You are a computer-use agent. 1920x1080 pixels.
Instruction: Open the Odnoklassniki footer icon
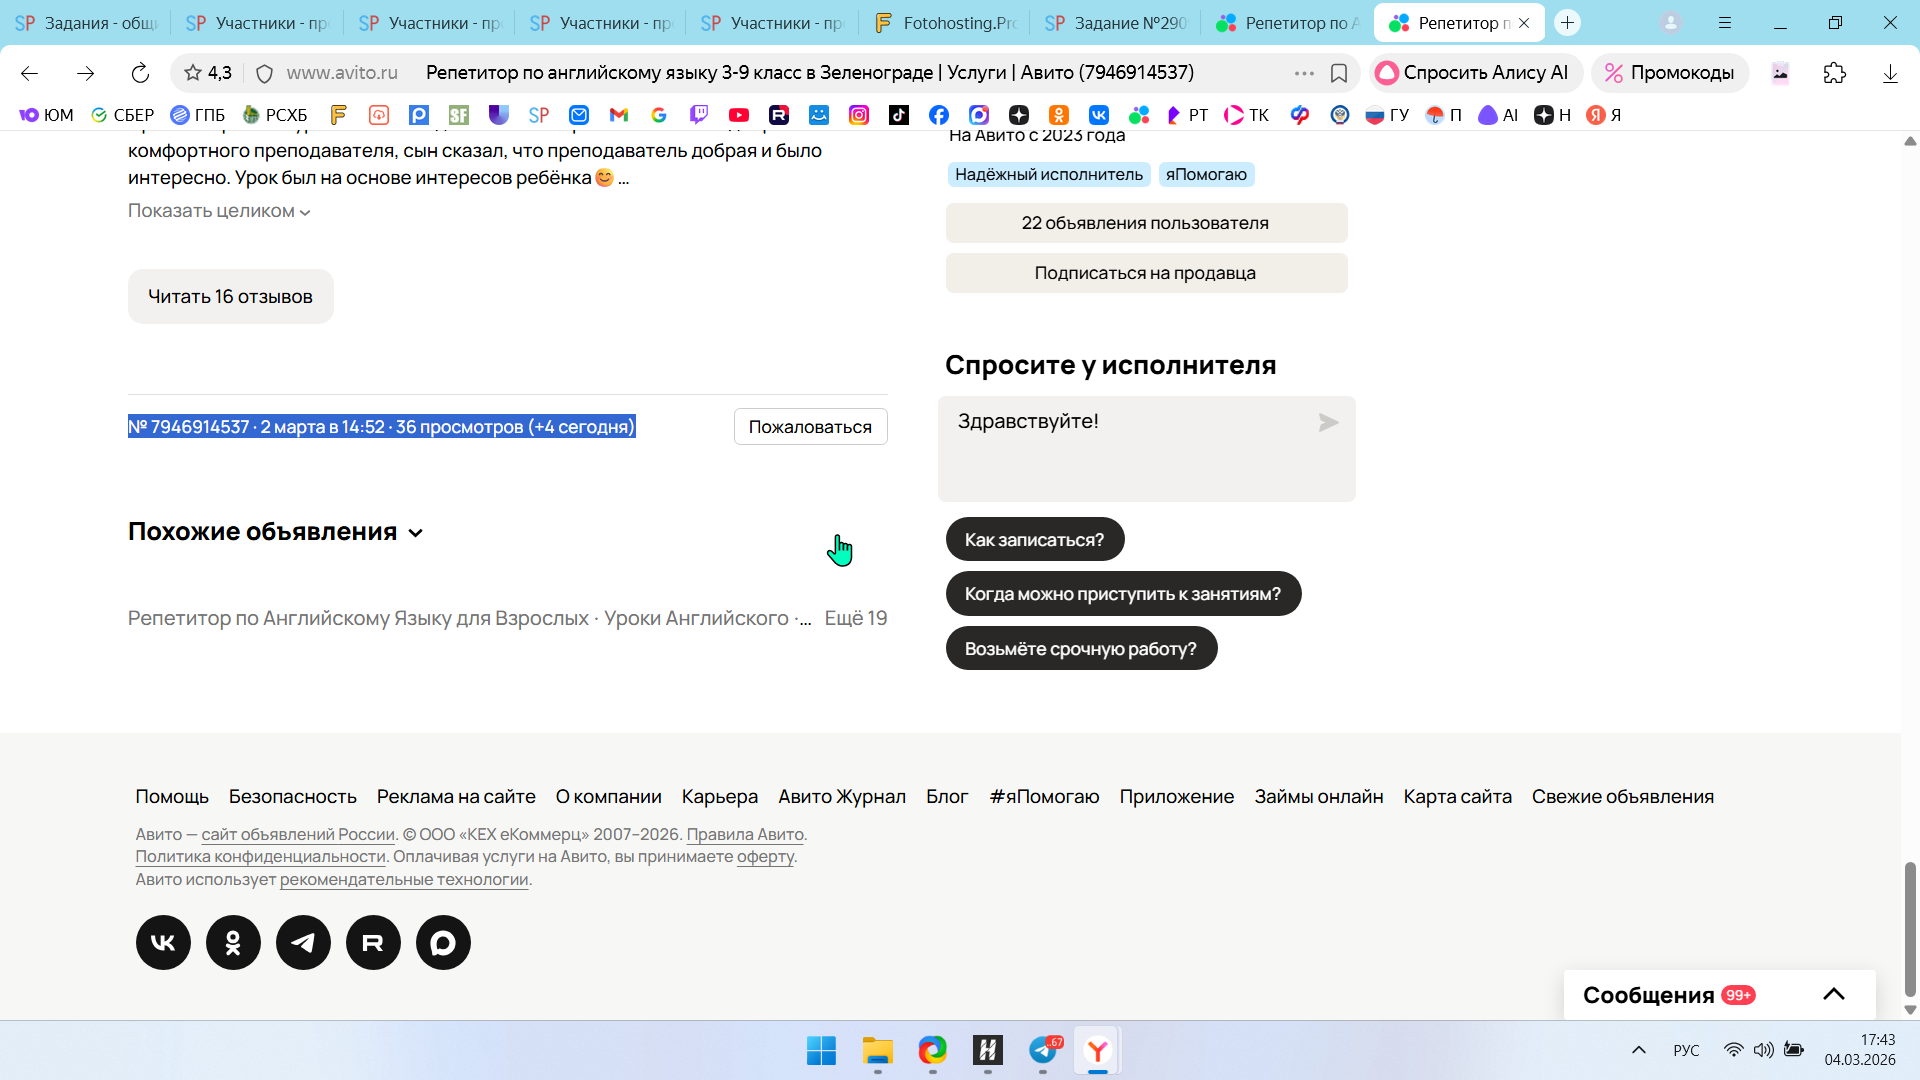point(233,942)
